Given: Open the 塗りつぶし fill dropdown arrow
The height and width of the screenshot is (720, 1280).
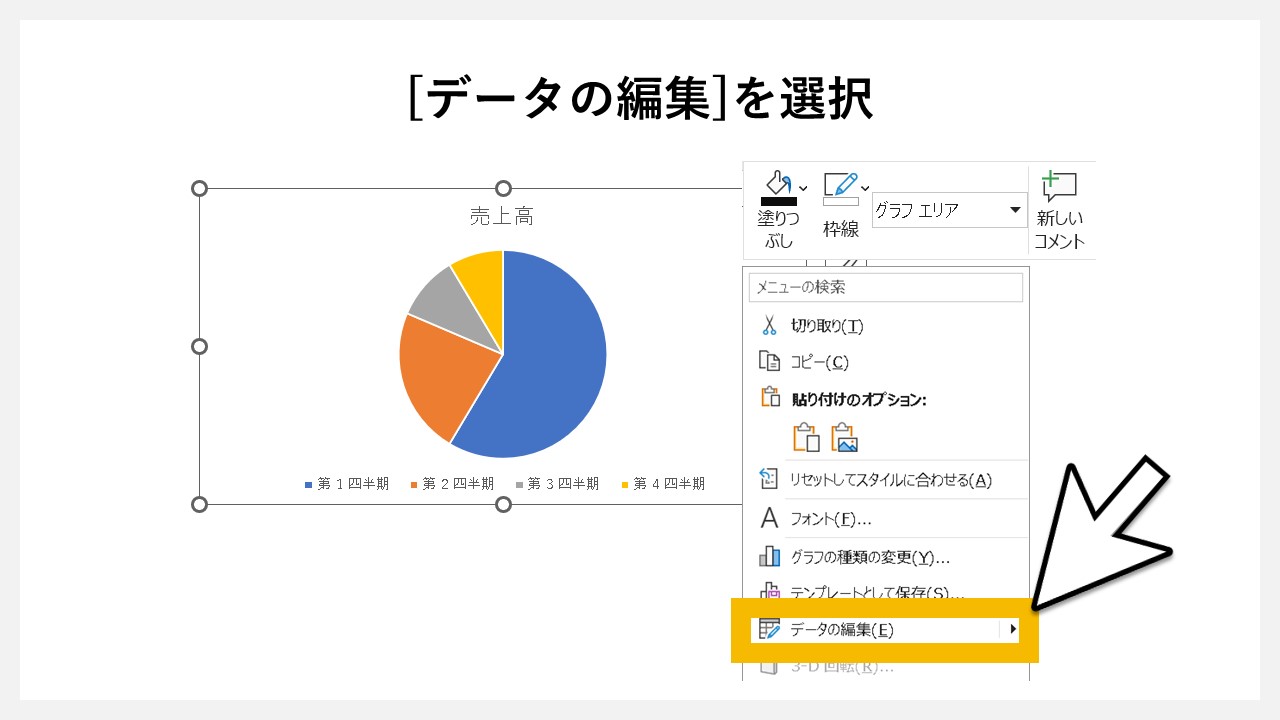Looking at the screenshot, I should (x=802, y=187).
